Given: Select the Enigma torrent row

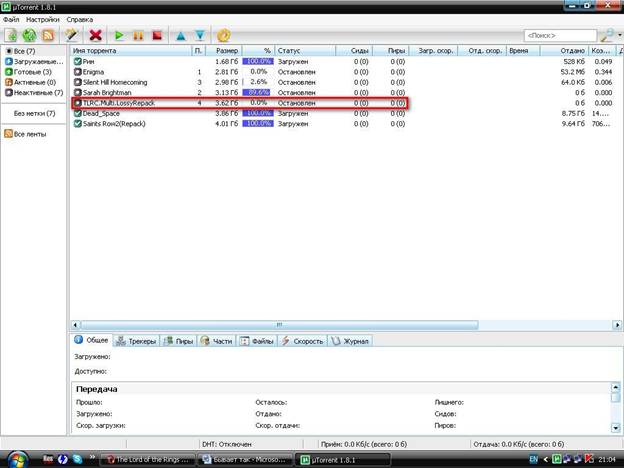Looking at the screenshot, I should (x=344, y=72).
